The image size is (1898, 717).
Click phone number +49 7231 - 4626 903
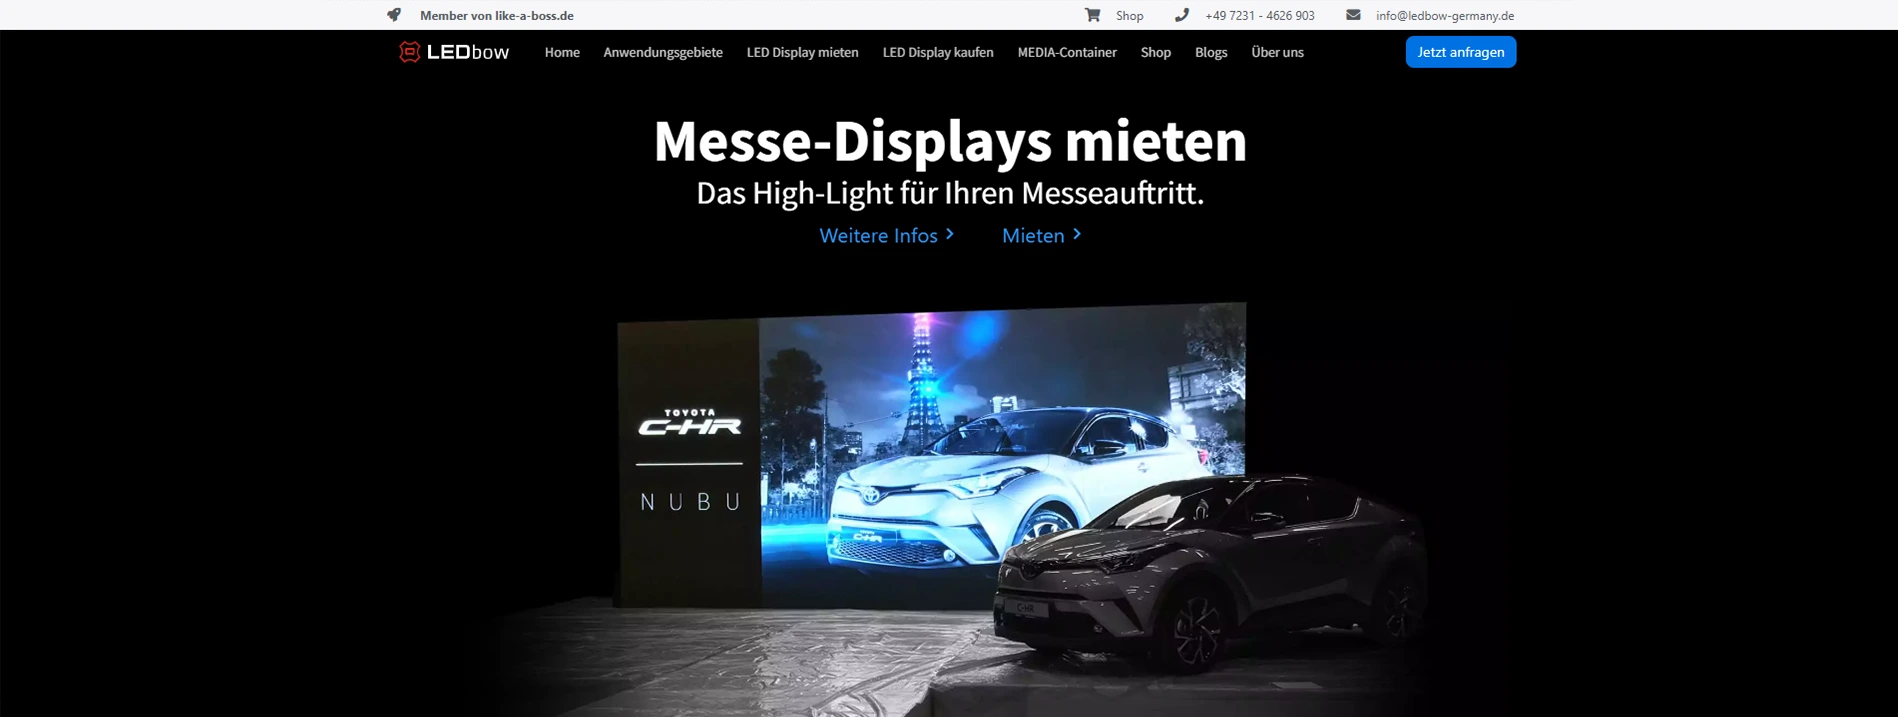point(1260,16)
